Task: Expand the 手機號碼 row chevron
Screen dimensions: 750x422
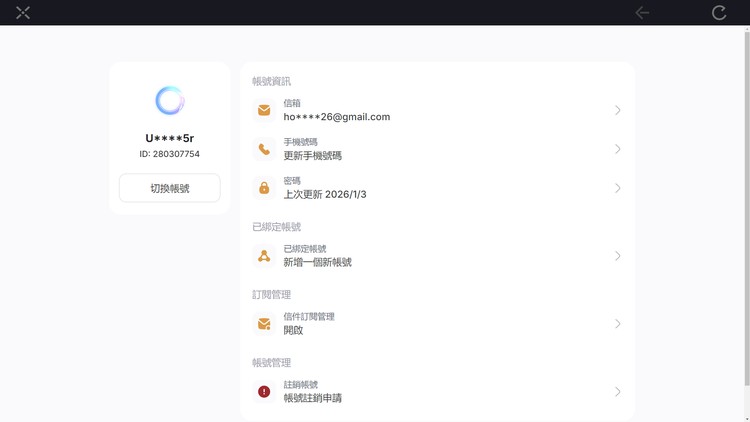Action: point(618,149)
